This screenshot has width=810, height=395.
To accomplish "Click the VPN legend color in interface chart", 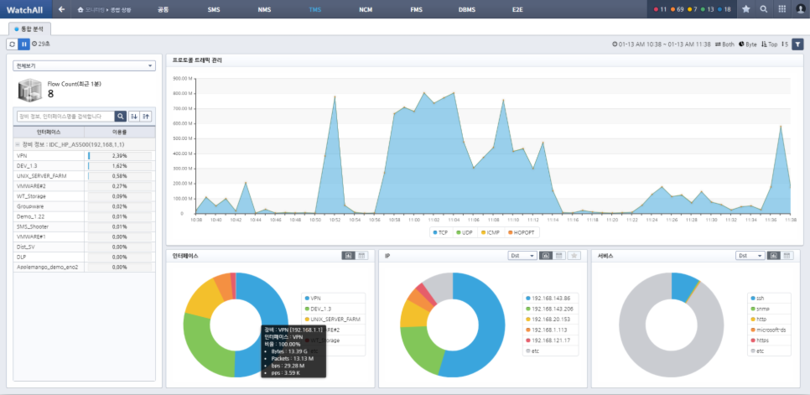I will tap(307, 298).
